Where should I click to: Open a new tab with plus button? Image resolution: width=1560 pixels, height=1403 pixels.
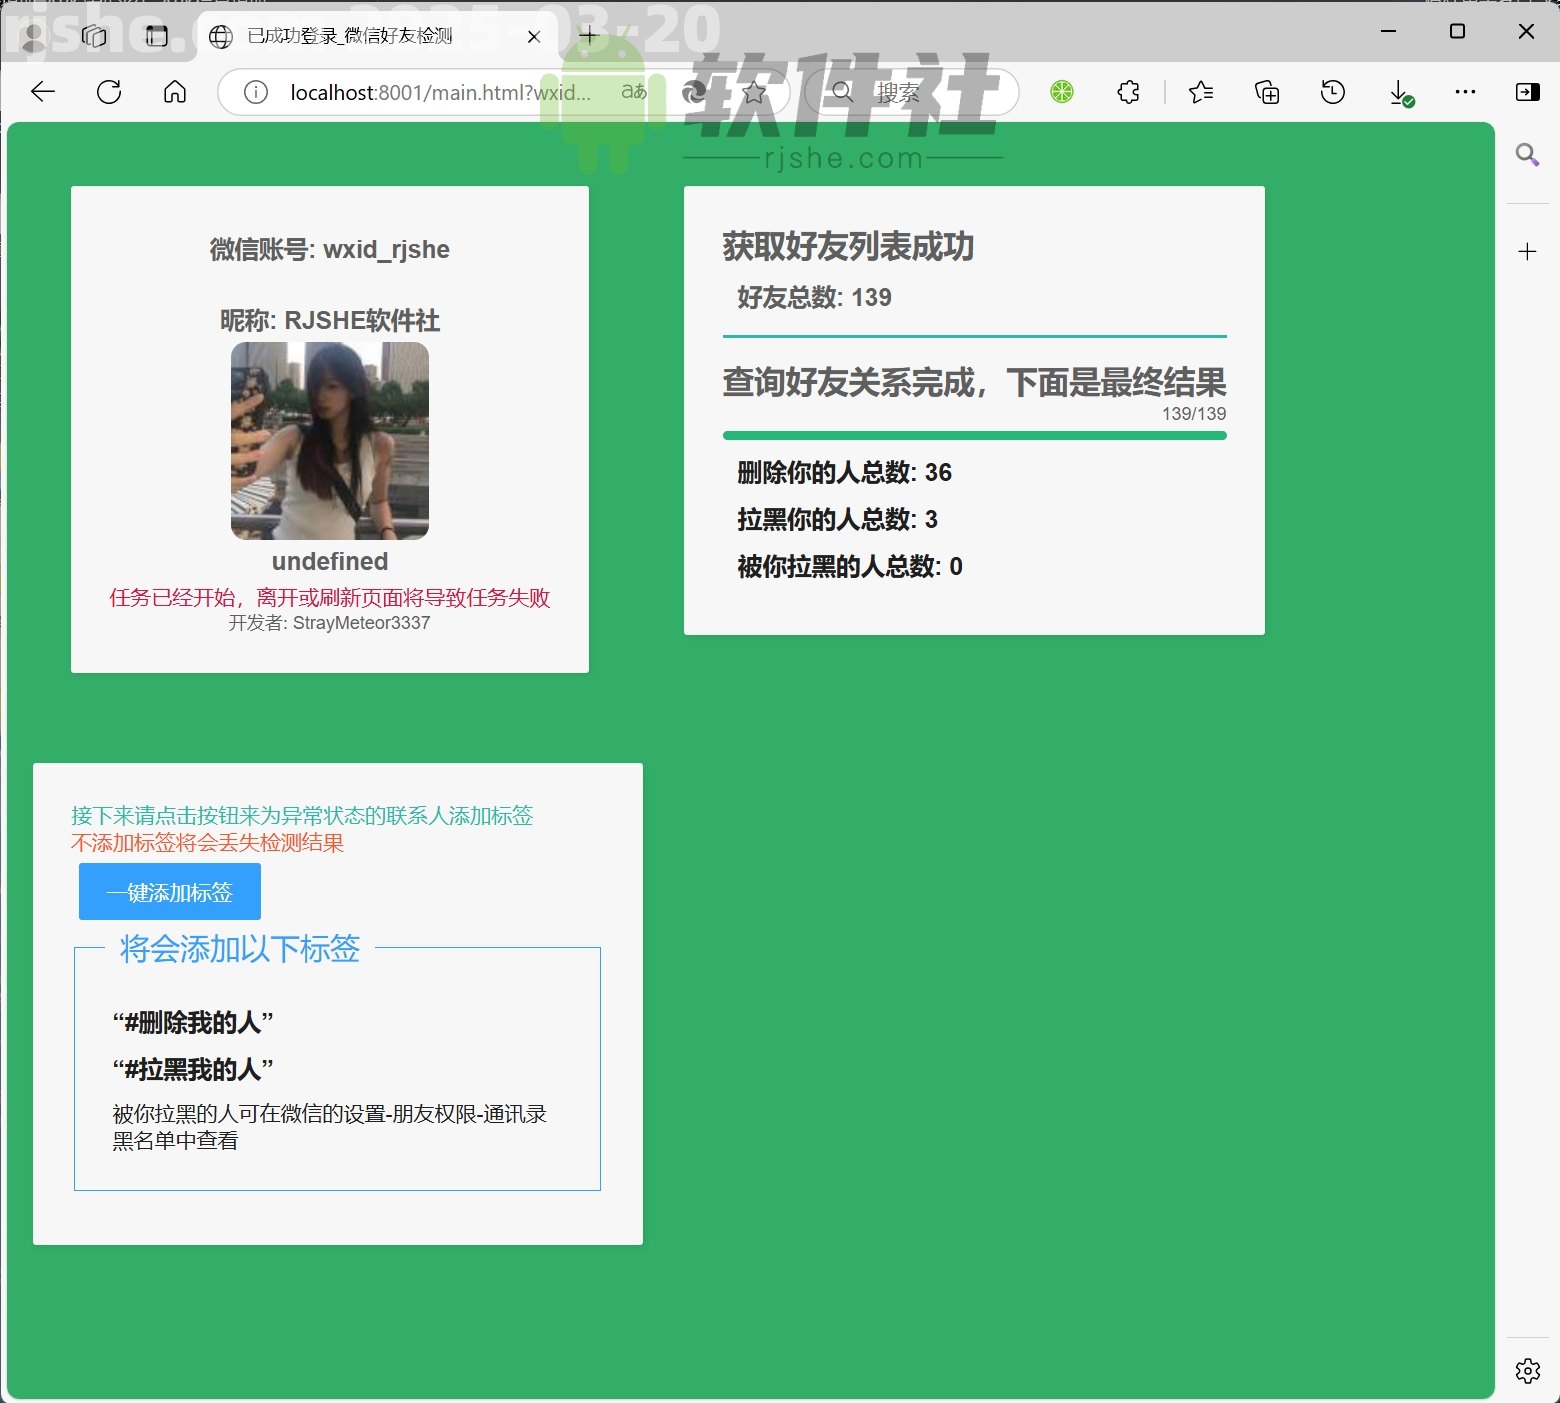coord(589,35)
